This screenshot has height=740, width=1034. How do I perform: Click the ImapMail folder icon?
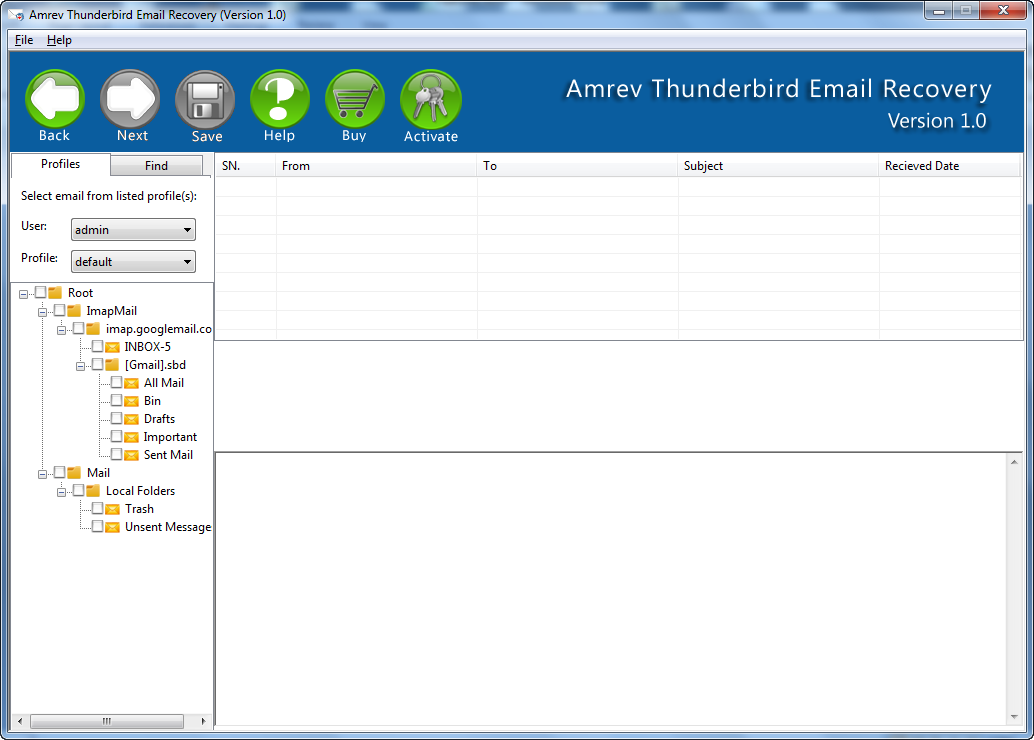coord(74,311)
